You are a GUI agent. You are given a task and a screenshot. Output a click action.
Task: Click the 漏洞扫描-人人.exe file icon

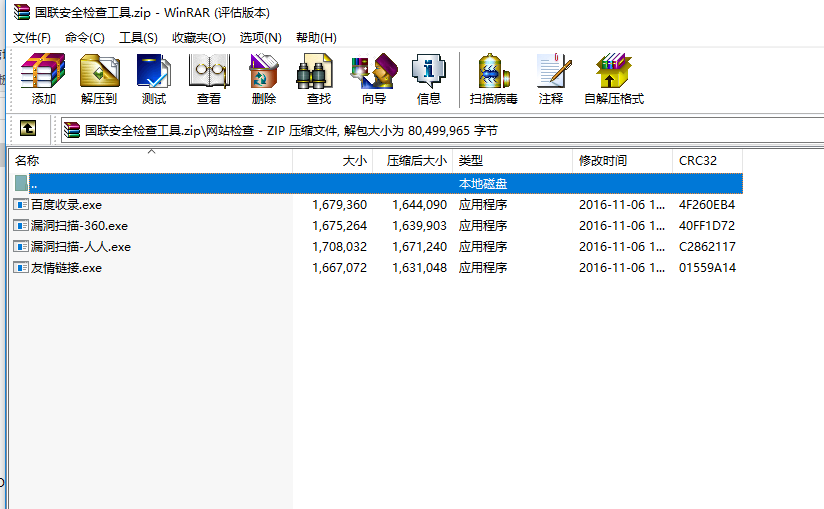coord(20,246)
